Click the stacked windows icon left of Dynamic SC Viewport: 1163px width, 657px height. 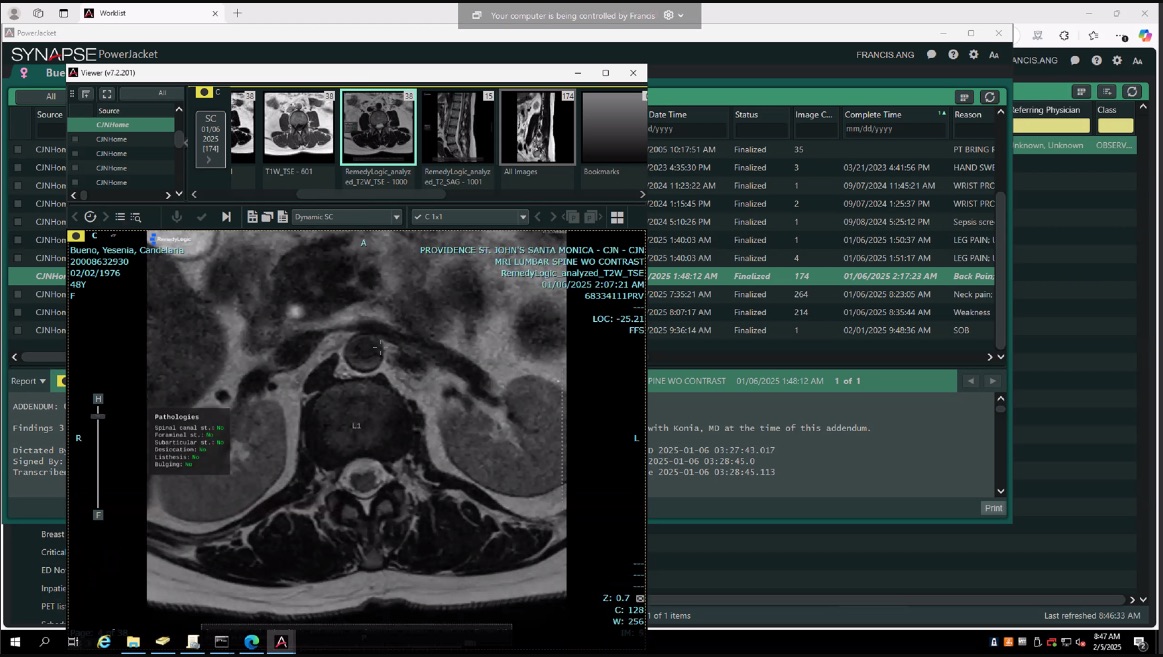tap(267, 217)
